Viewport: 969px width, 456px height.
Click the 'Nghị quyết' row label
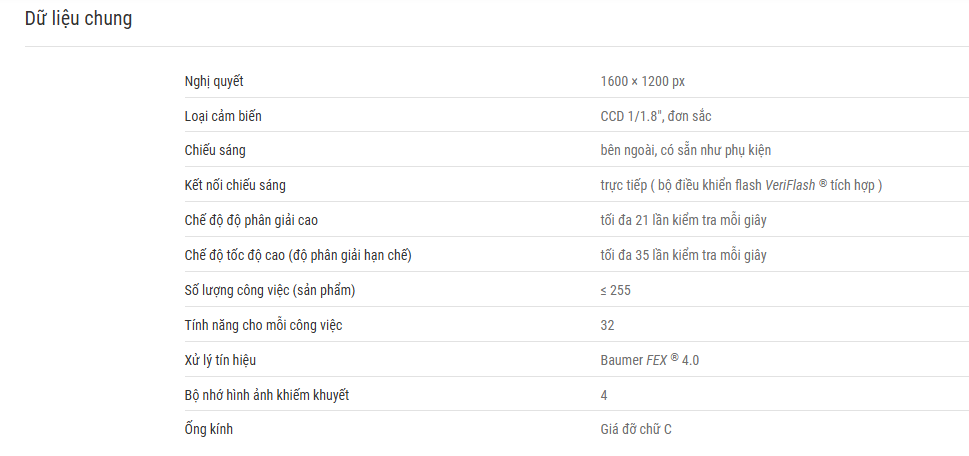(214, 82)
